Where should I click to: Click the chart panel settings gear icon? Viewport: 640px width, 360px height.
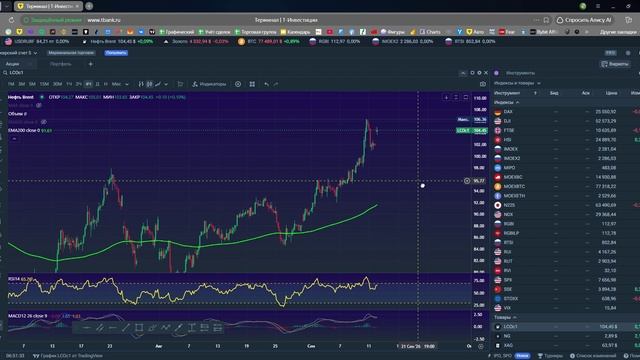click(479, 73)
